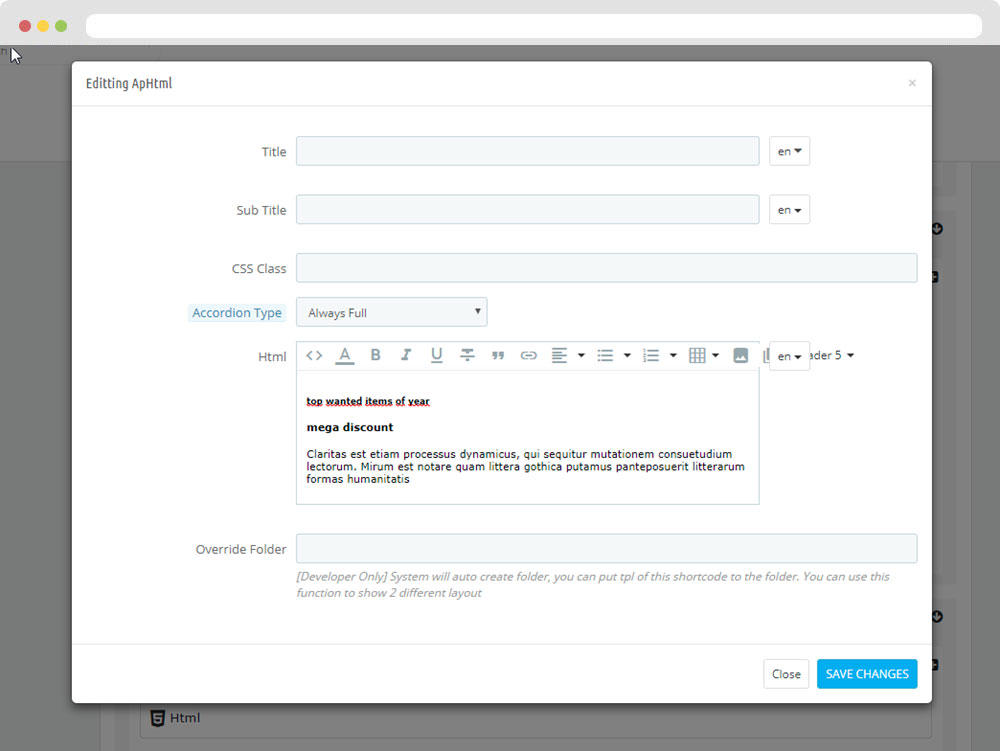The height and width of the screenshot is (751, 1000).
Task: Close the Editting ApHtml dialog with X
Action: [x=912, y=83]
